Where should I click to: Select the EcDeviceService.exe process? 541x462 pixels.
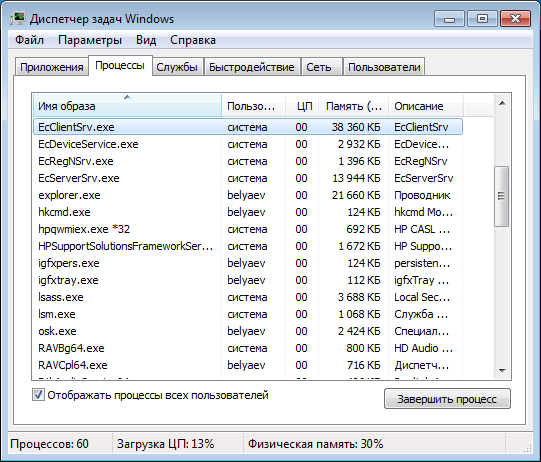click(248, 144)
